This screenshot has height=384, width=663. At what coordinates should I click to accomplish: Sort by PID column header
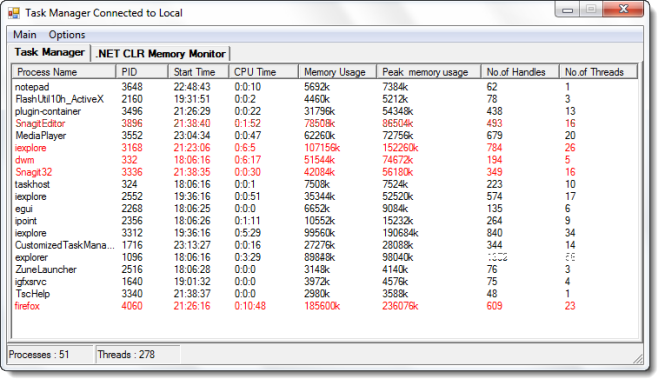[x=142, y=72]
